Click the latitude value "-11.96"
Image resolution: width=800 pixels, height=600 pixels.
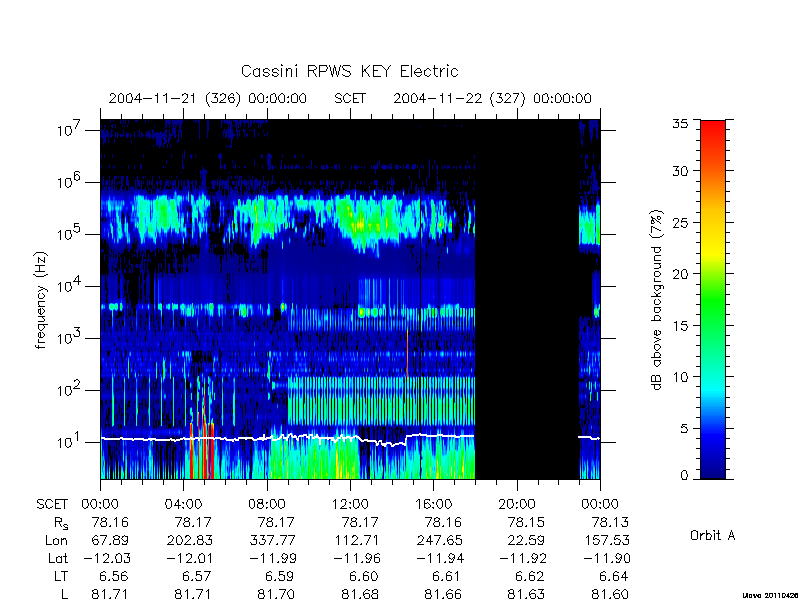357,558
